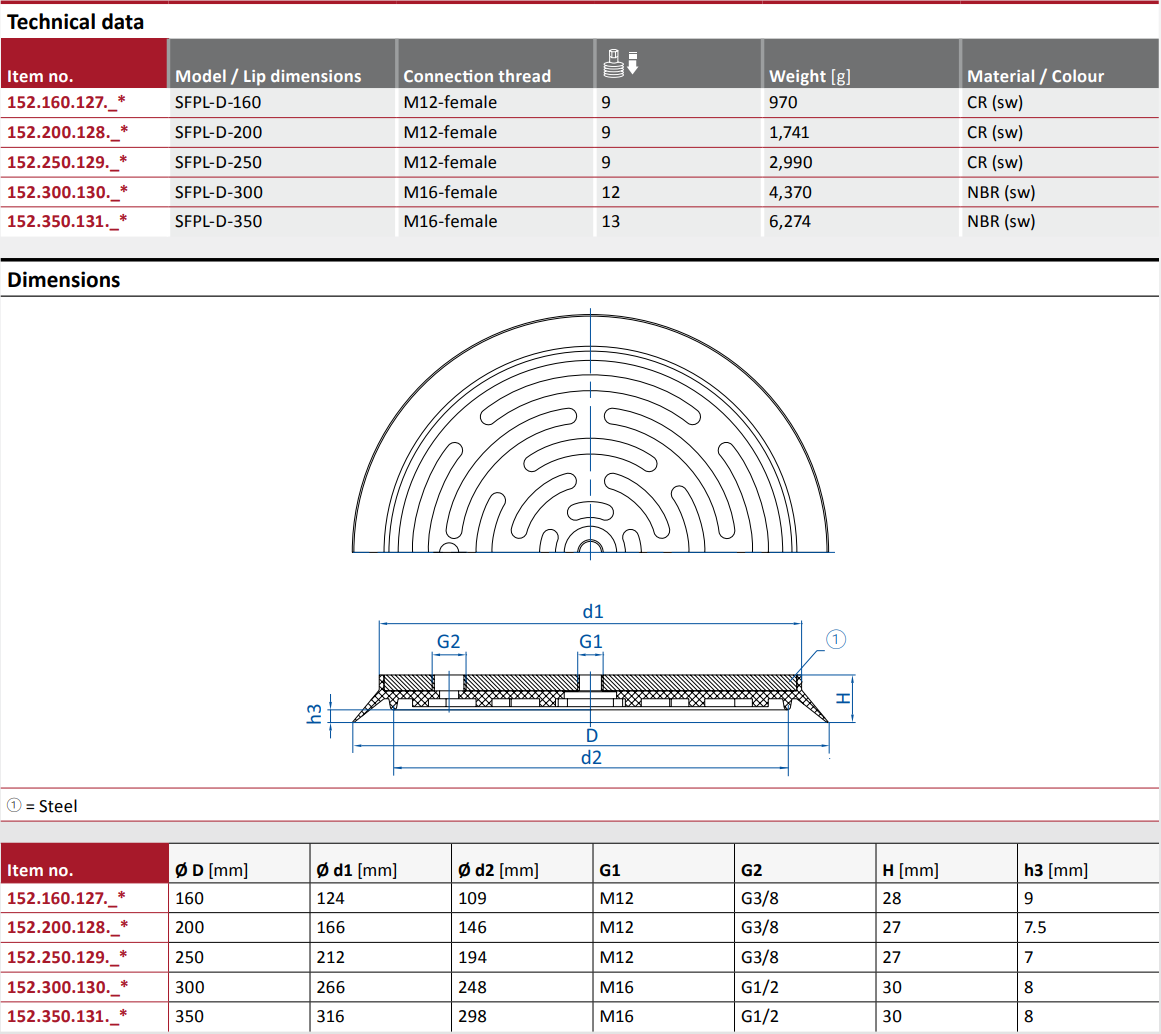
Task: Select the G2 label on the cross-section drawing
Action: tap(449, 641)
